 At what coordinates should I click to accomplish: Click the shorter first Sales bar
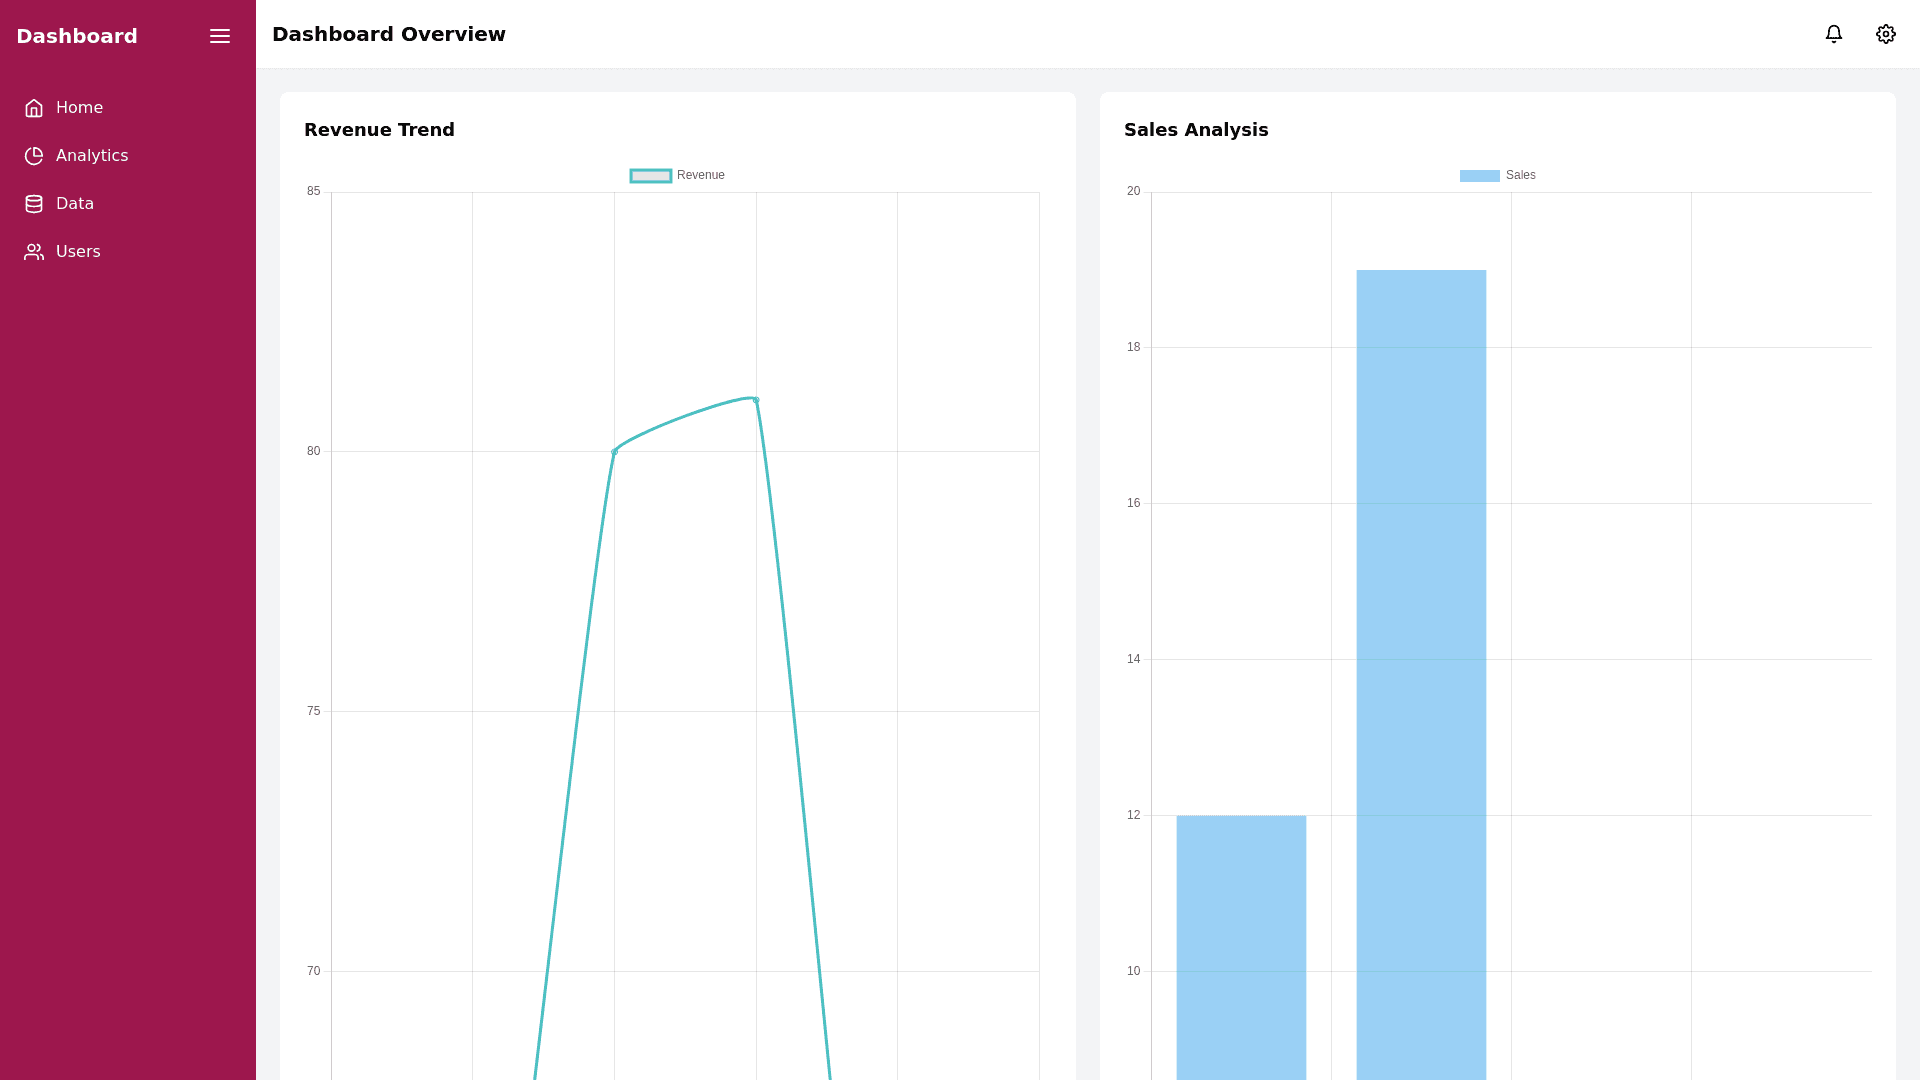1241,945
